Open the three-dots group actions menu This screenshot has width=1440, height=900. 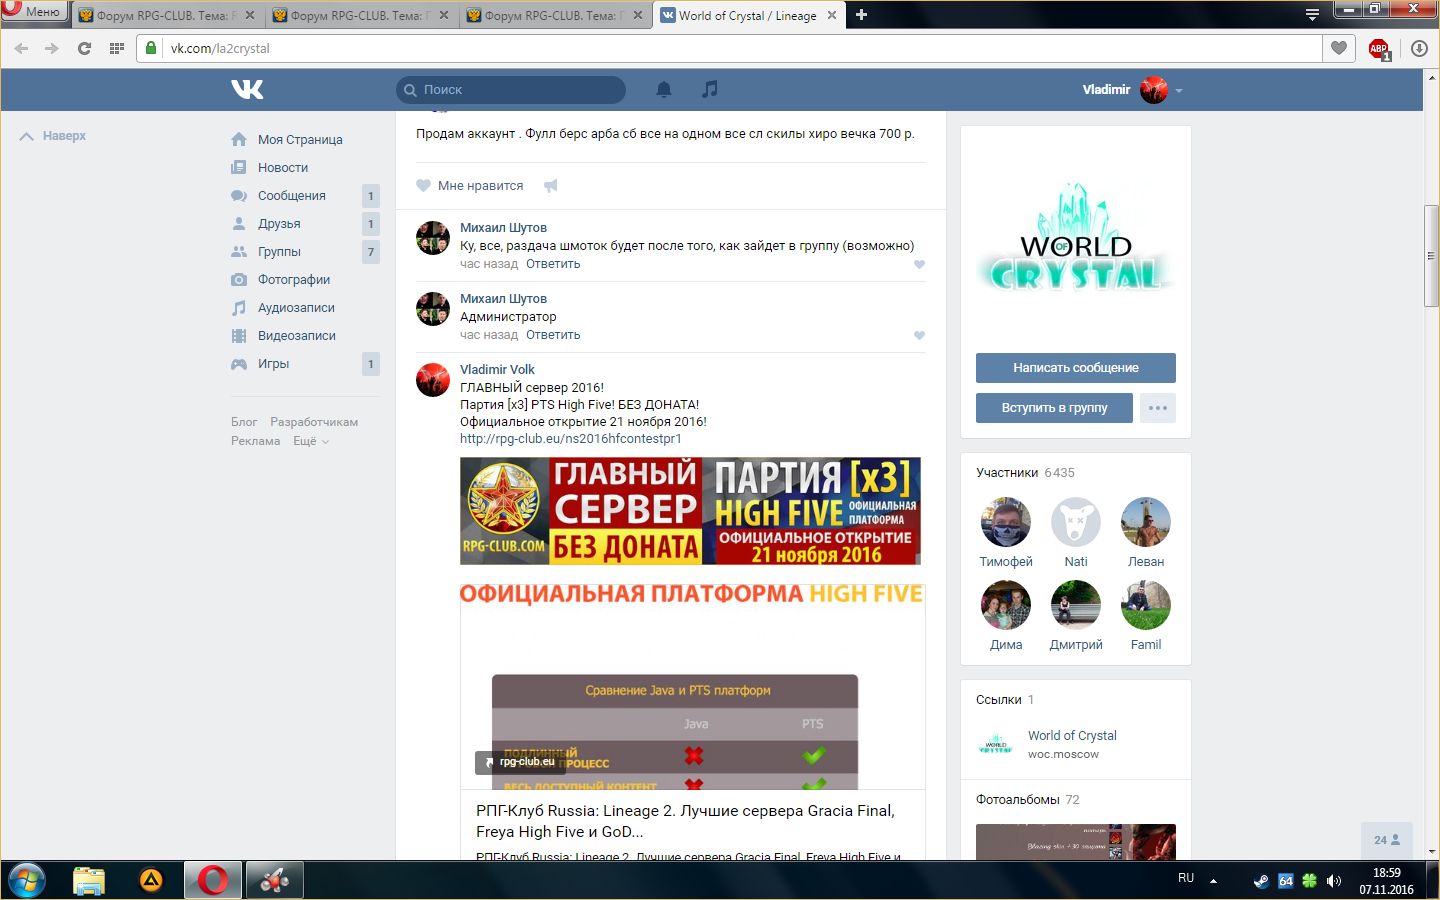[1158, 408]
